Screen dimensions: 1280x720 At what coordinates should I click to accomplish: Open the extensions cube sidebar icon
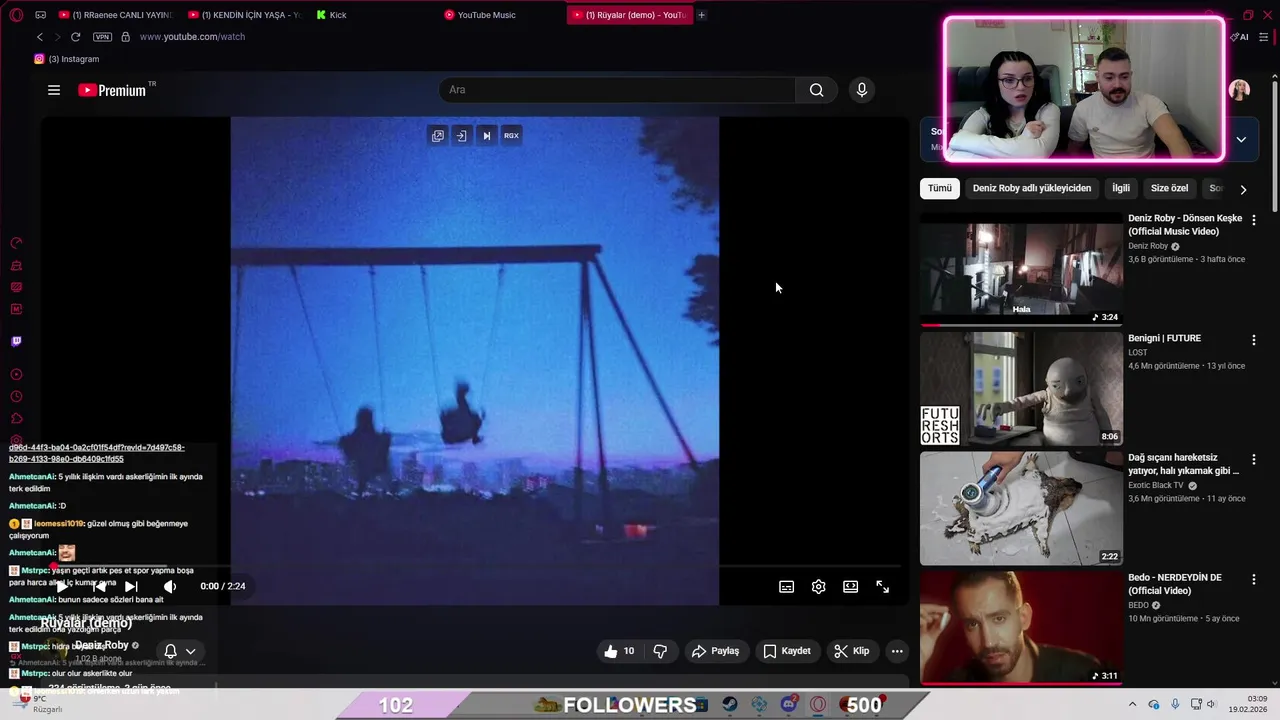click(x=16, y=418)
